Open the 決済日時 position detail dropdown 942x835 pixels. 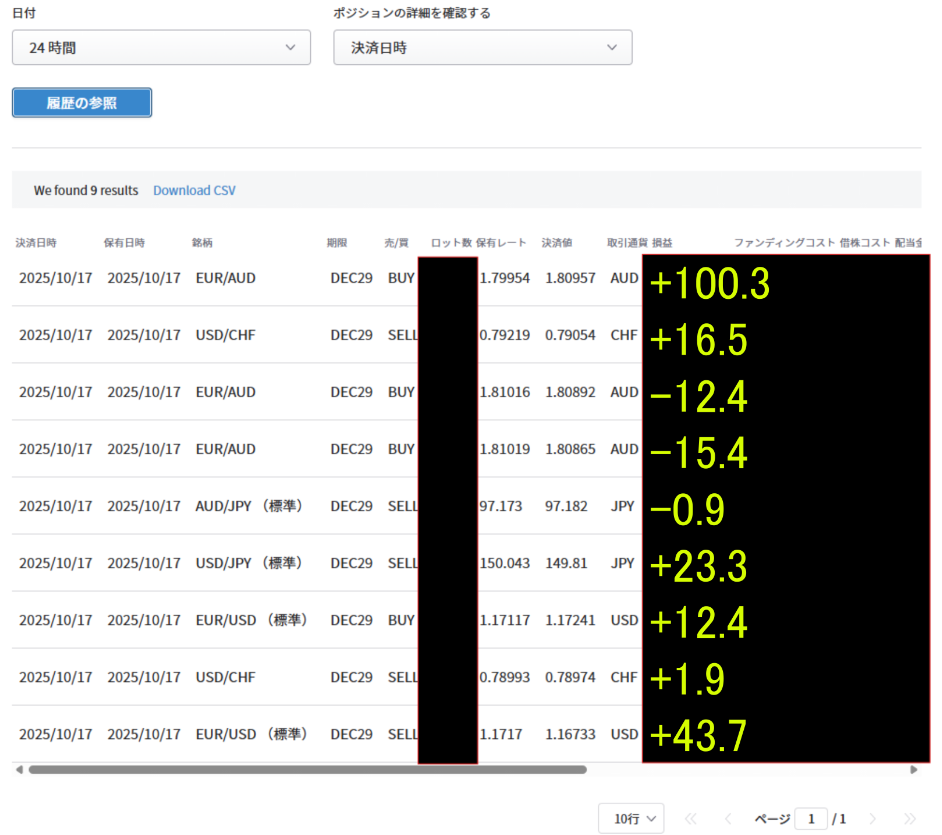click(x=482, y=47)
